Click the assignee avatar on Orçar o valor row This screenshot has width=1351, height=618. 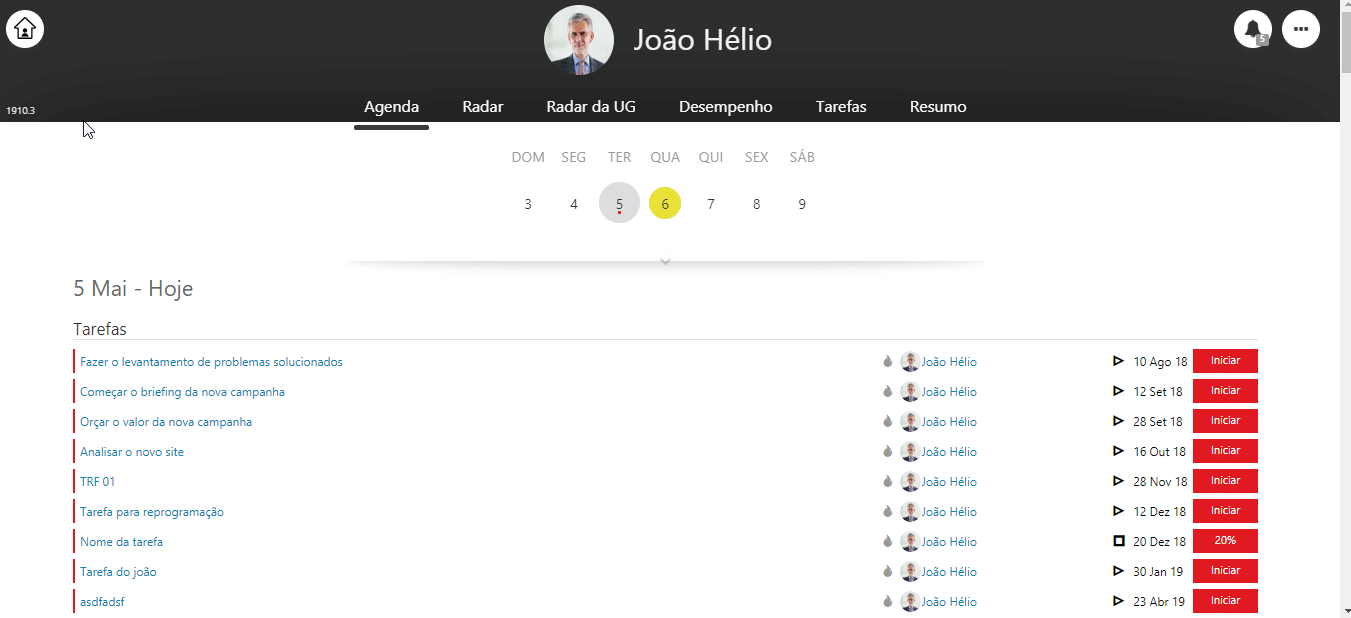pos(910,422)
